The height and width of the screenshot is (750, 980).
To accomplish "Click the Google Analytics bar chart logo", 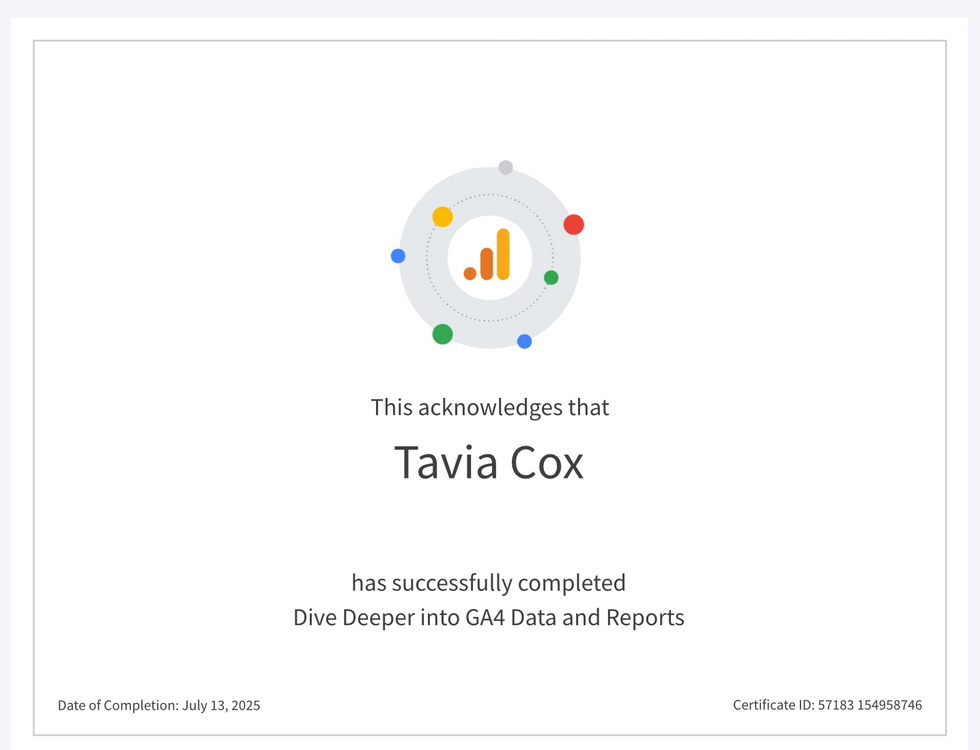I will [489, 257].
